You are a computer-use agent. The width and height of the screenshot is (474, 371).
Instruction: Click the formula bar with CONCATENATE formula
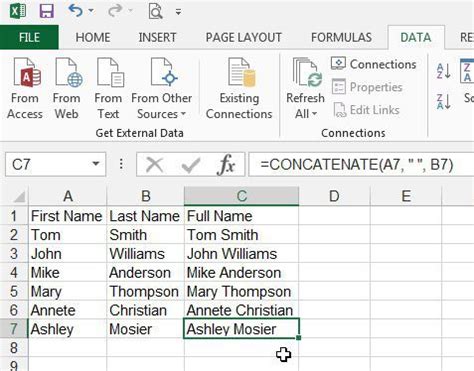[x=361, y=164]
